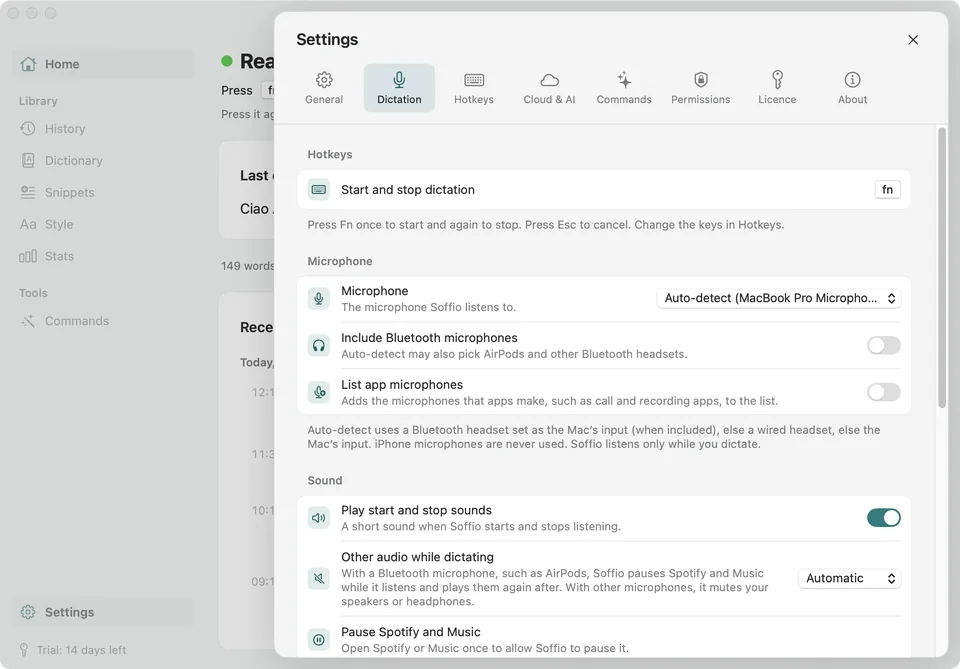
Task: Open the Licence key icon tab
Action: click(777, 80)
